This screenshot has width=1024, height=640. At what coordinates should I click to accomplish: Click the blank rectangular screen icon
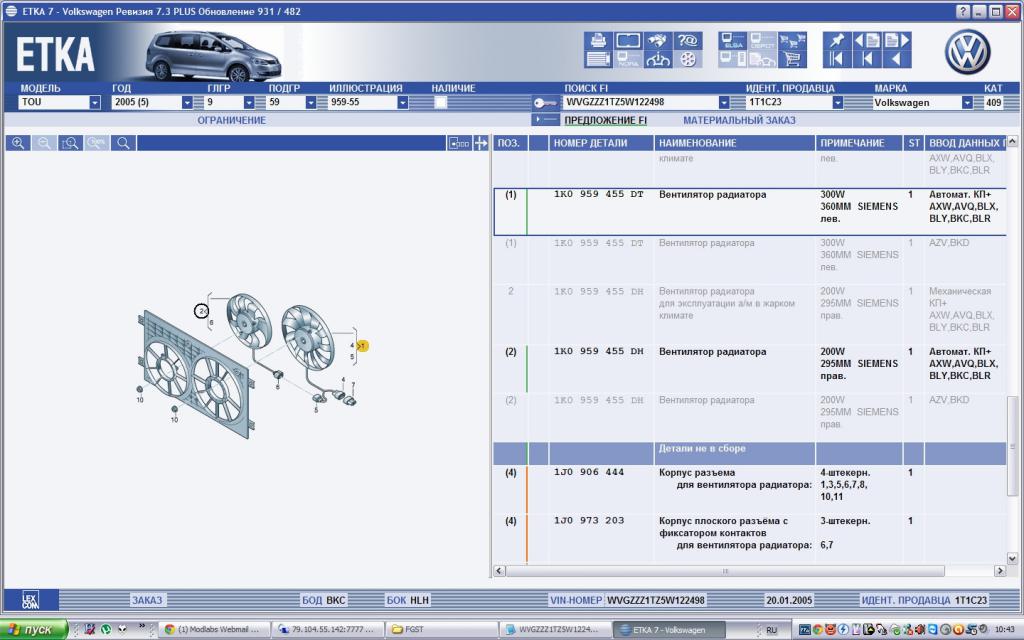point(628,40)
